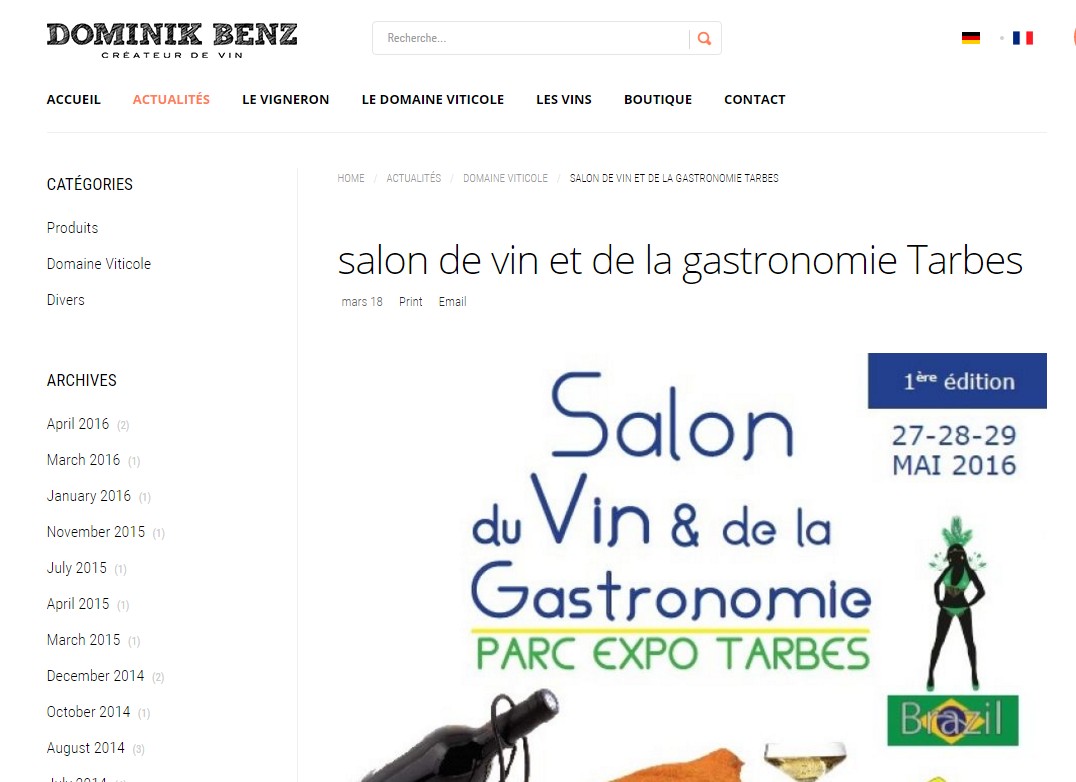Open the Contact page
Screen dimensions: 1076x782
coord(754,99)
